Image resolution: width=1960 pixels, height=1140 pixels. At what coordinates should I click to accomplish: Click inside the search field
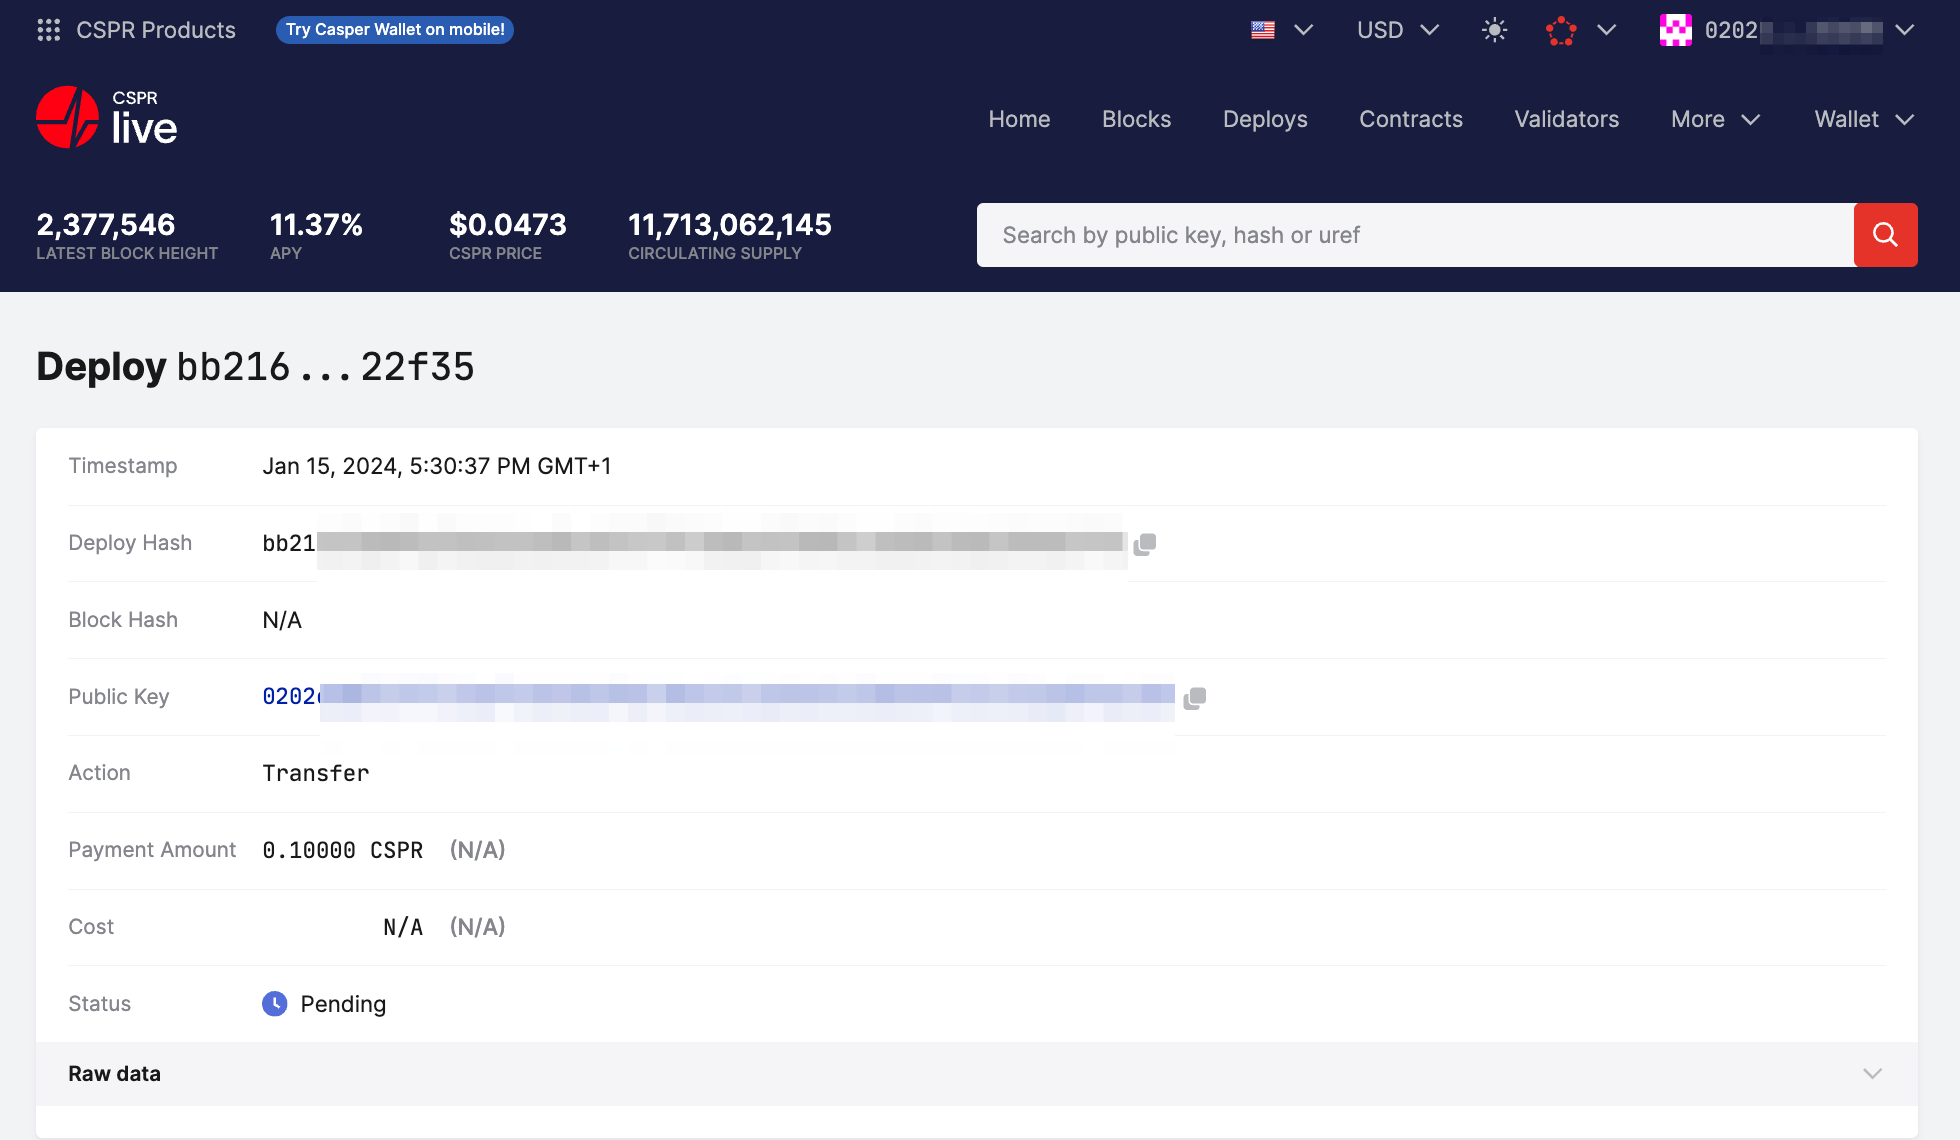(x=1400, y=235)
